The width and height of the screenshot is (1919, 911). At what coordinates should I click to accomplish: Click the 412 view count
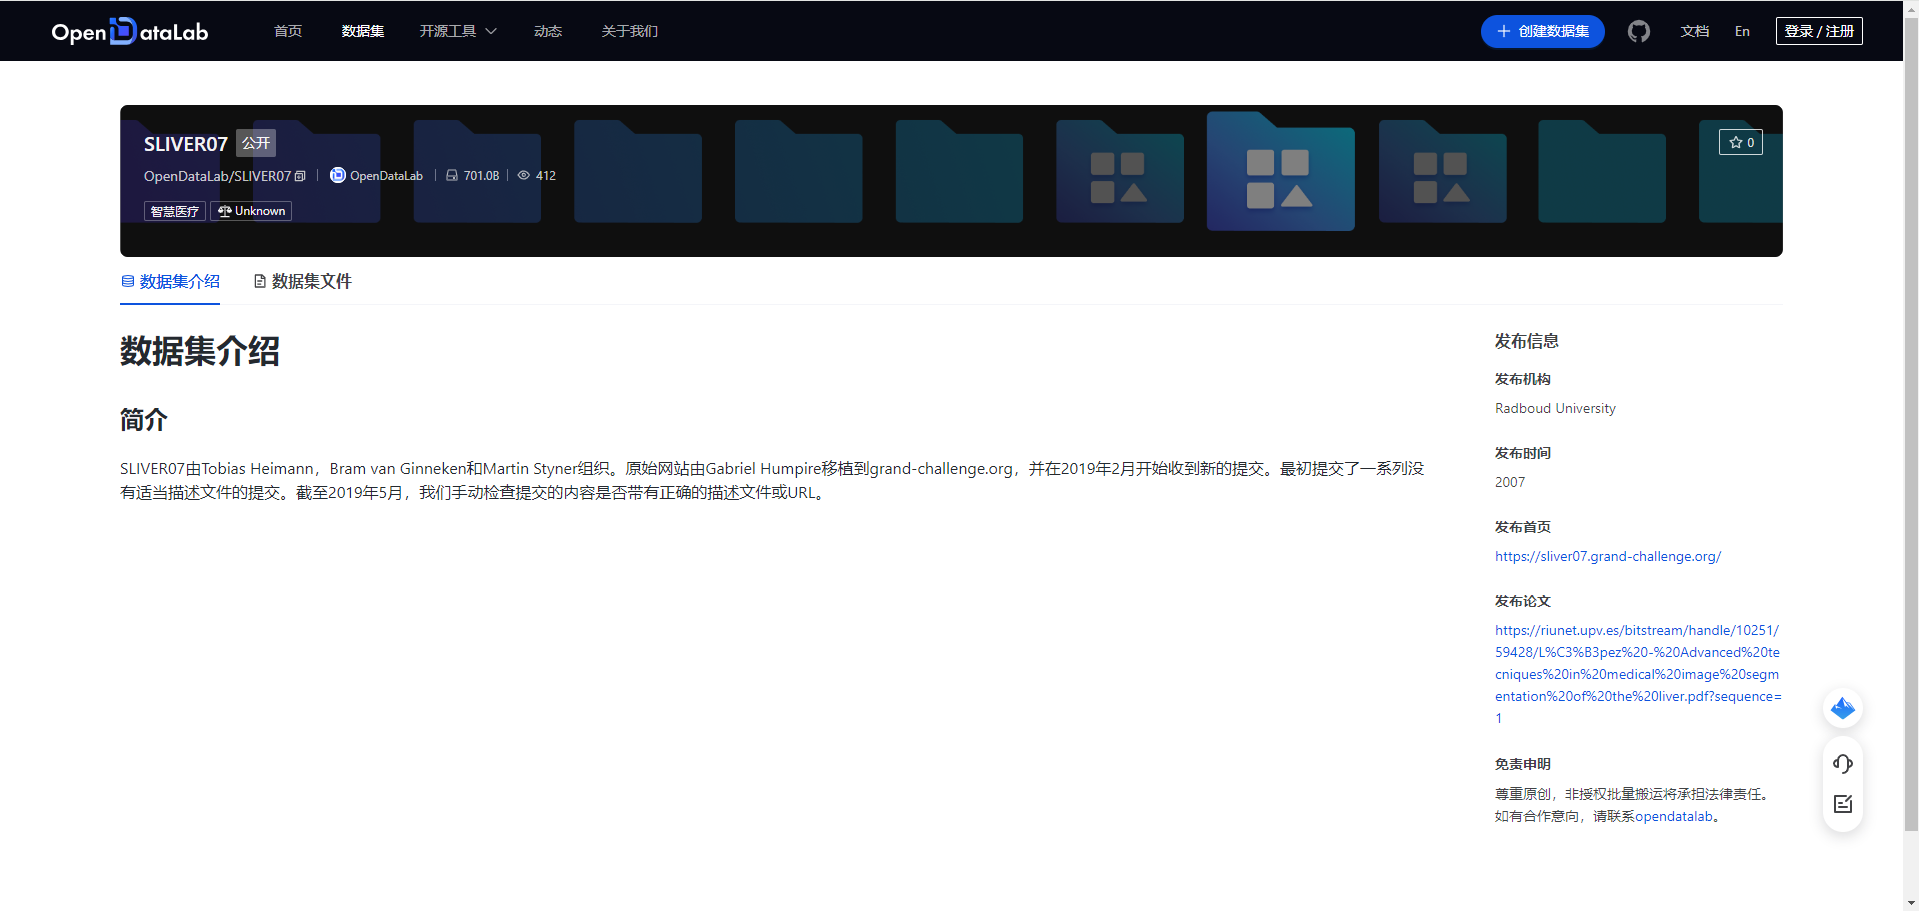[546, 175]
